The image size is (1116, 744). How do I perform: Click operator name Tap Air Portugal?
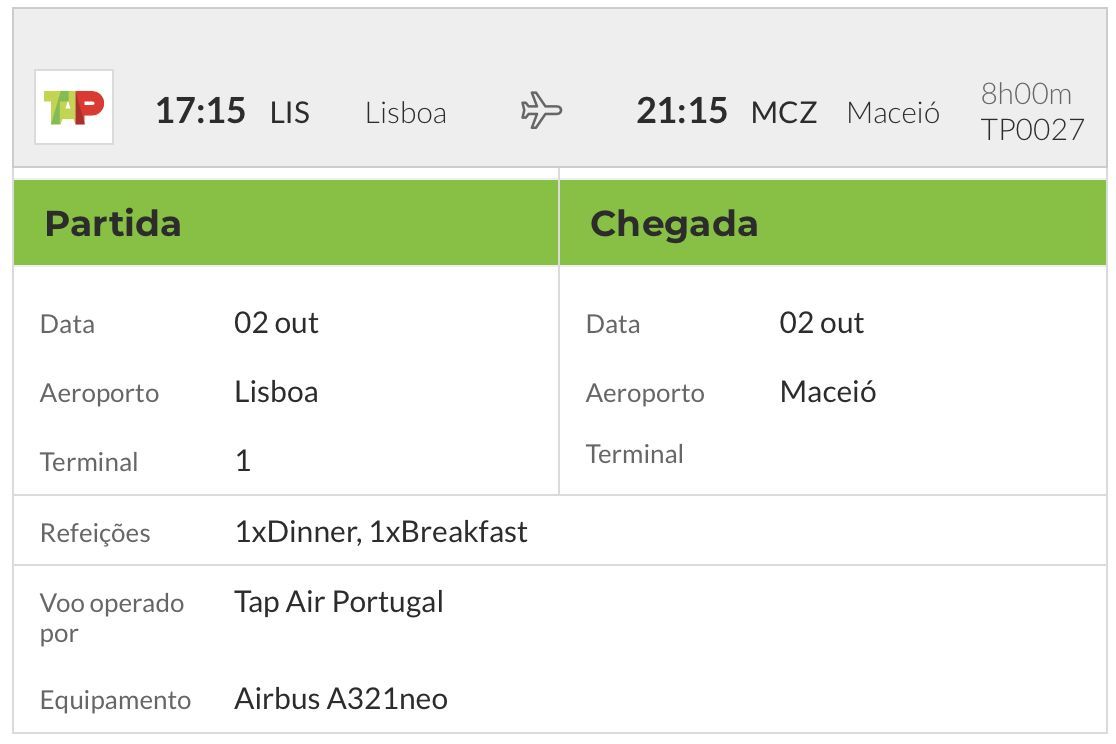pos(339,602)
